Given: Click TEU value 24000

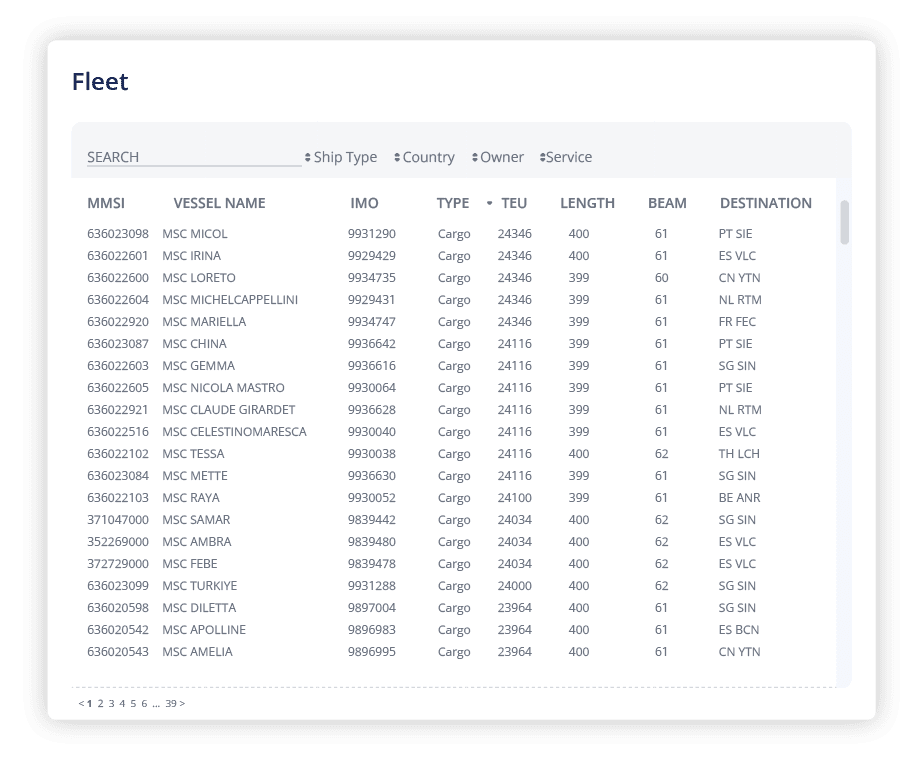Looking at the screenshot, I should 514,586.
